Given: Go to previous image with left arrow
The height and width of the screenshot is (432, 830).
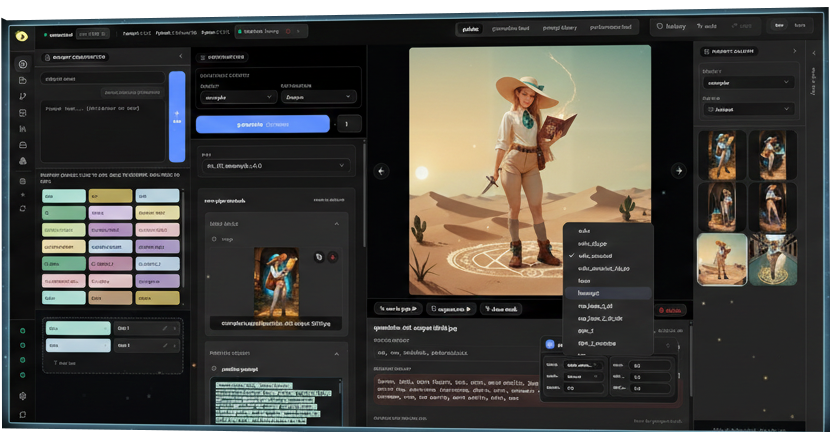Looking at the screenshot, I should pos(381,171).
